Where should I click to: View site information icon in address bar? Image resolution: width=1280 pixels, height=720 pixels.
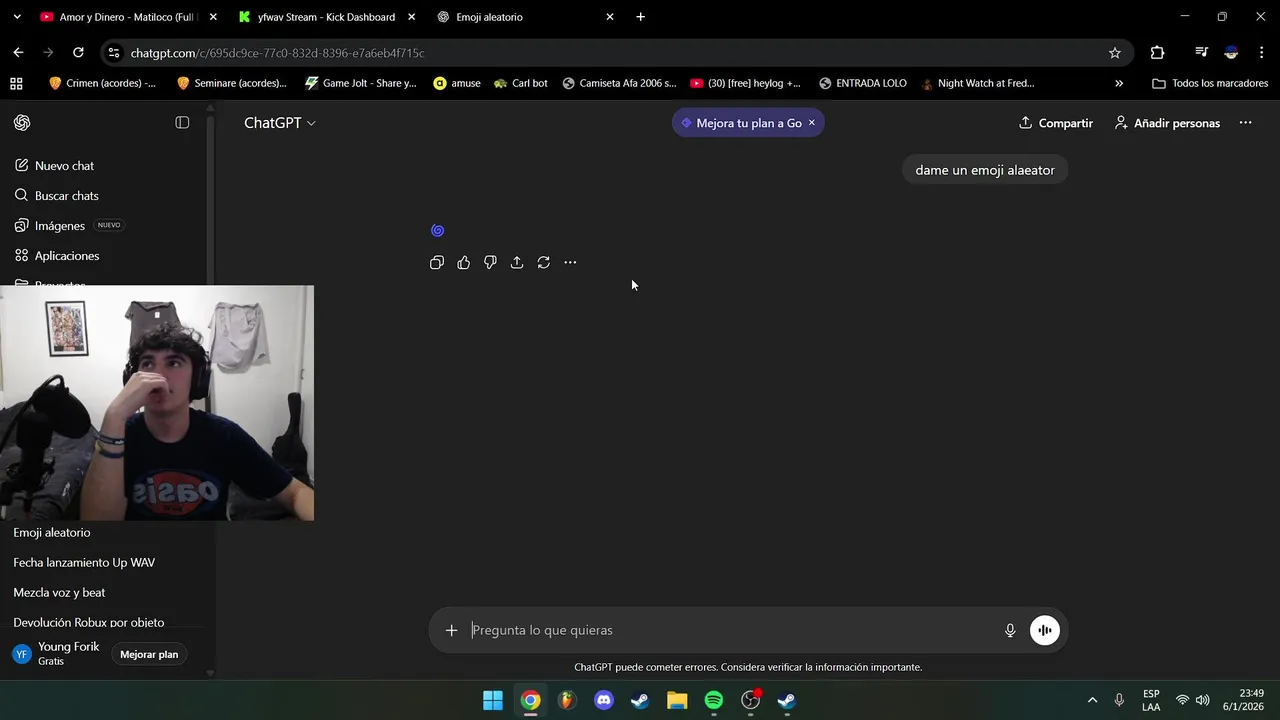pos(114,53)
